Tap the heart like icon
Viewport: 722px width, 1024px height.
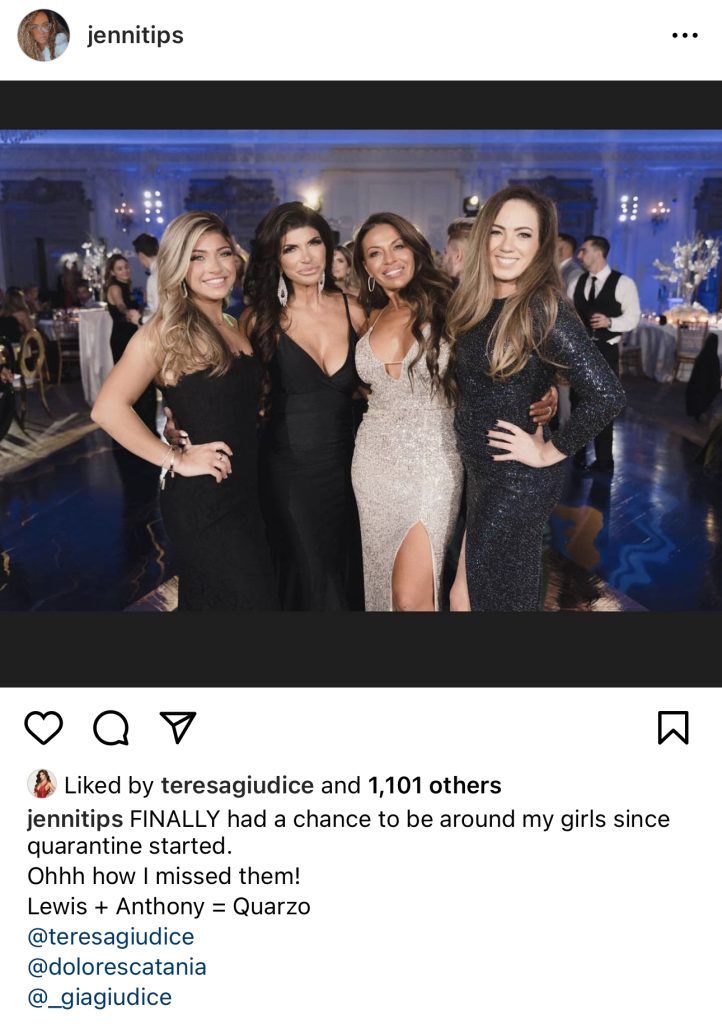coord(43,728)
